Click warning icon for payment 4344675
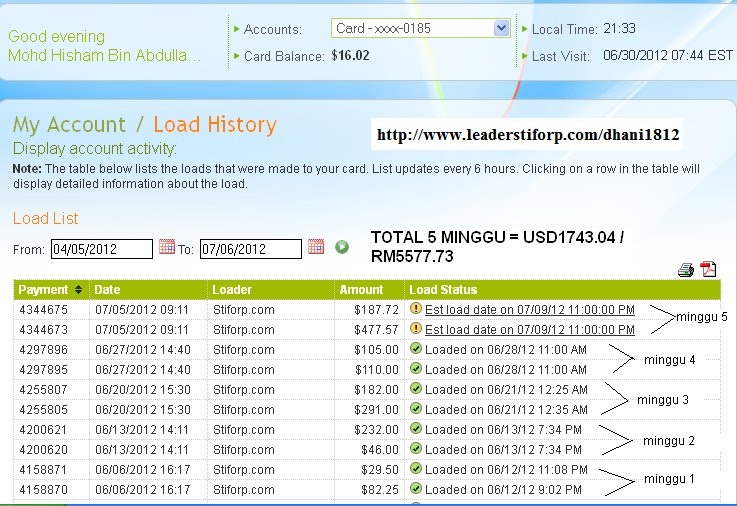The image size is (737, 506). pos(416,309)
